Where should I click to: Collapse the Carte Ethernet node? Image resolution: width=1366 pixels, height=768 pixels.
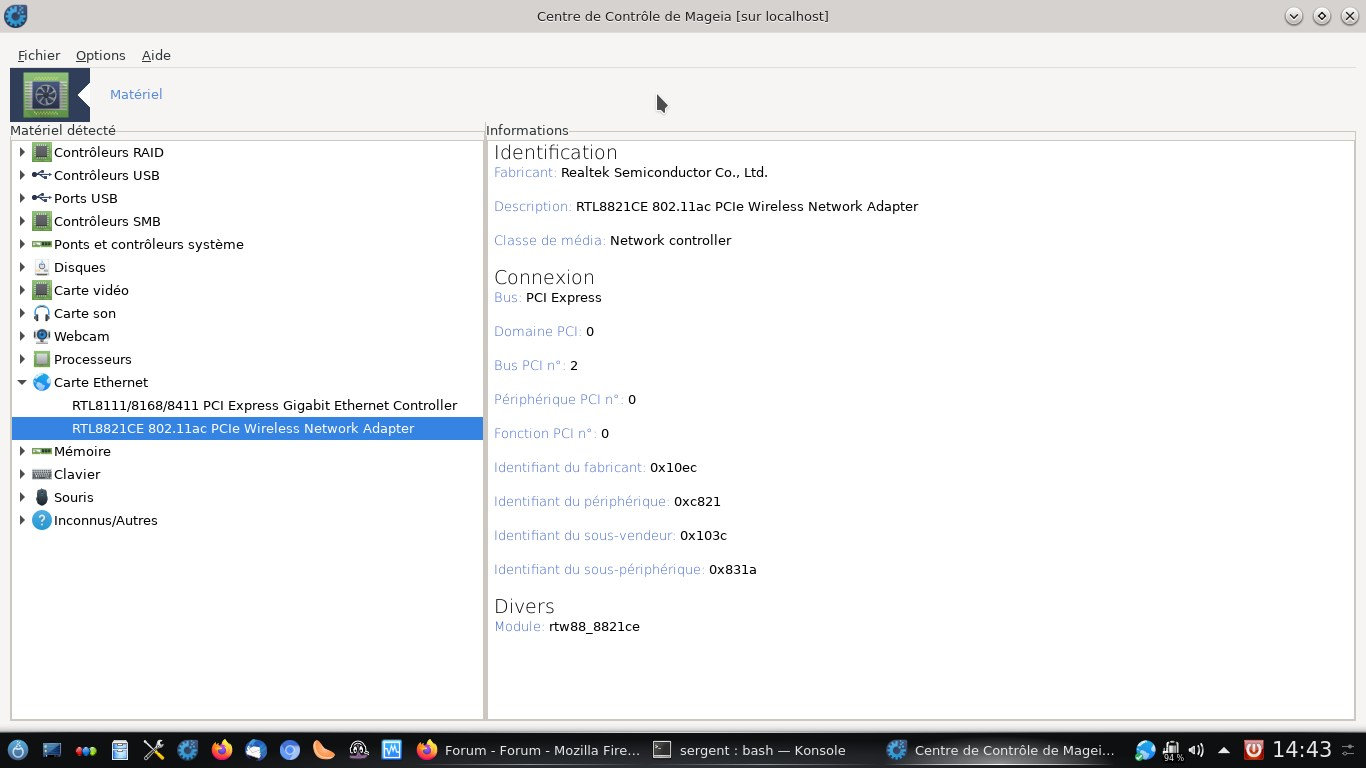pyautogui.click(x=22, y=382)
